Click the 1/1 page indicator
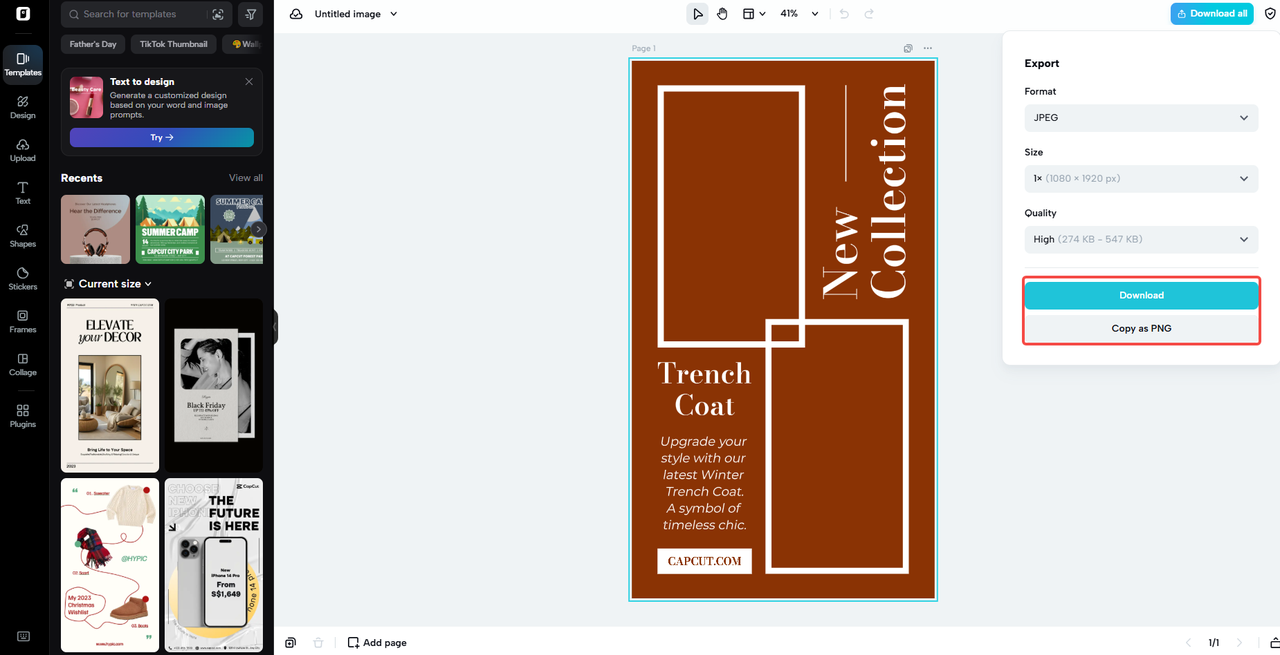Screen dimensions: 1280x655 1214,642
